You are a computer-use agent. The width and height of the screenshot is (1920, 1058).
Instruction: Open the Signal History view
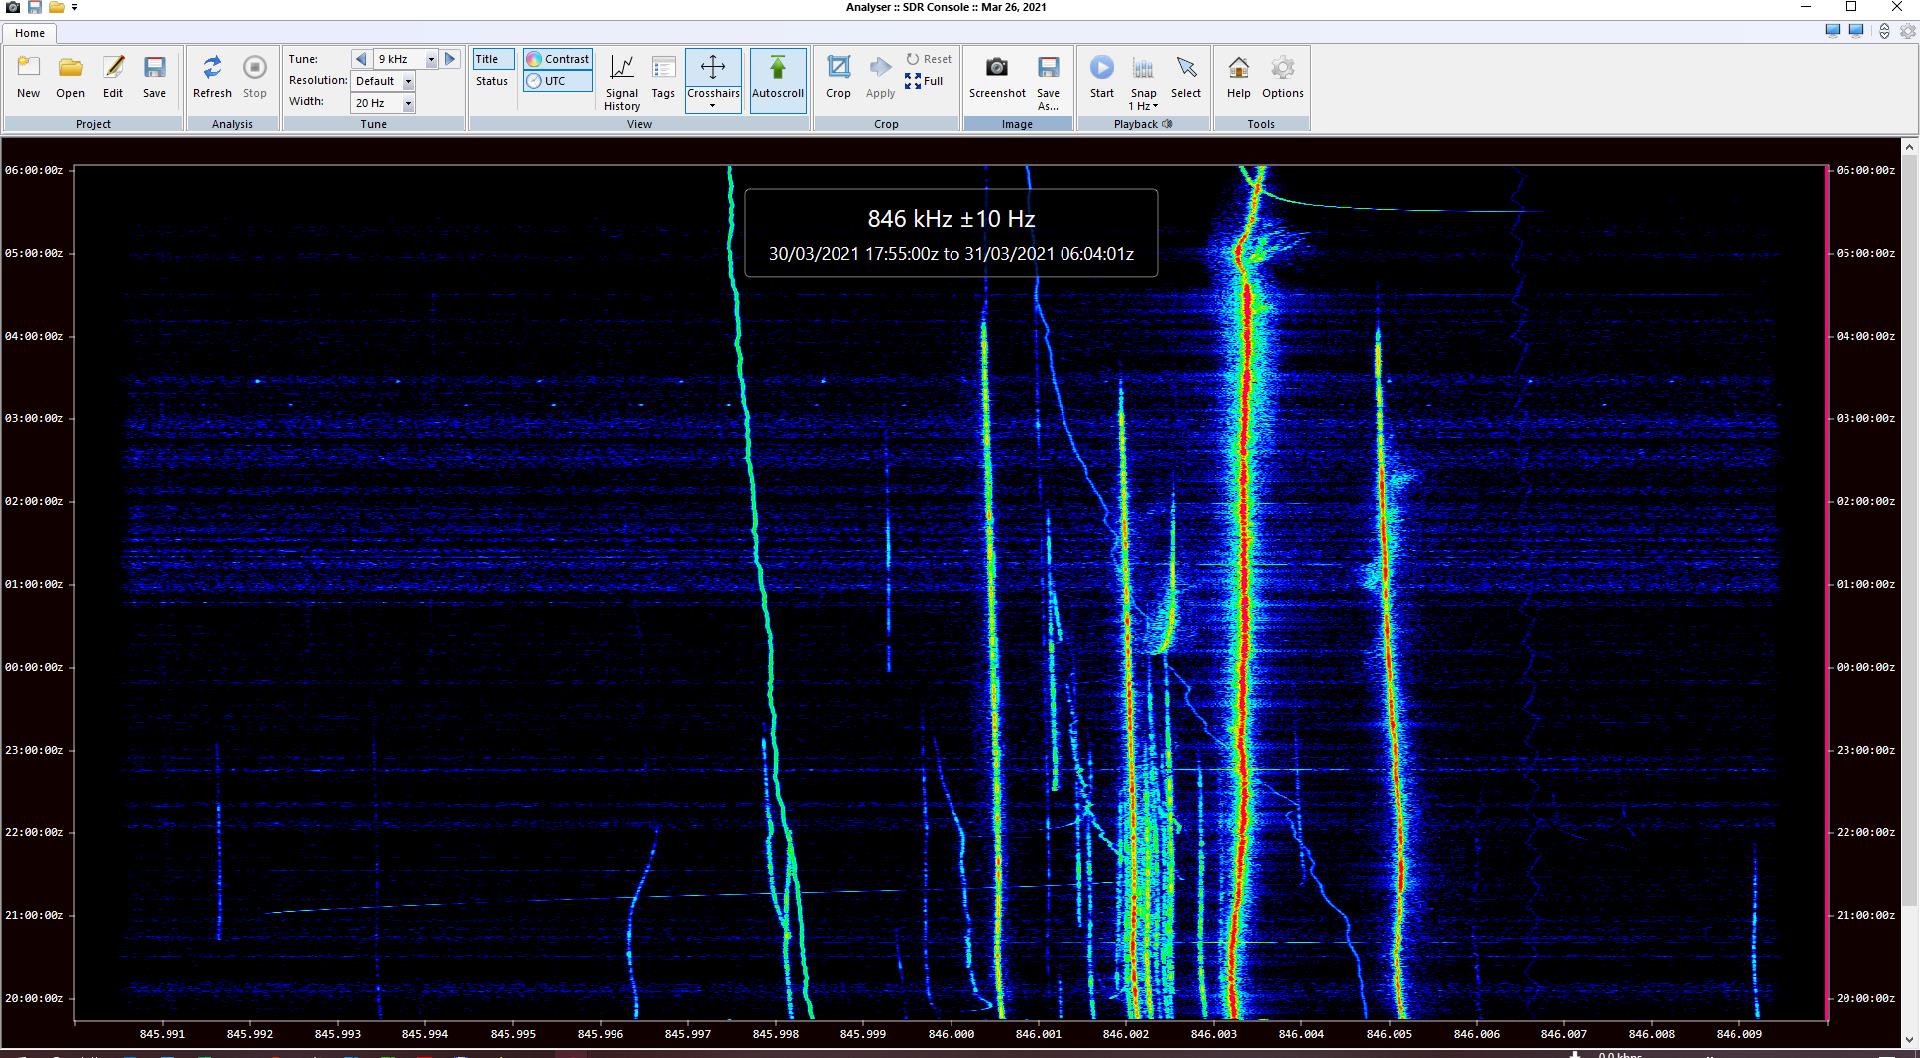(x=621, y=79)
